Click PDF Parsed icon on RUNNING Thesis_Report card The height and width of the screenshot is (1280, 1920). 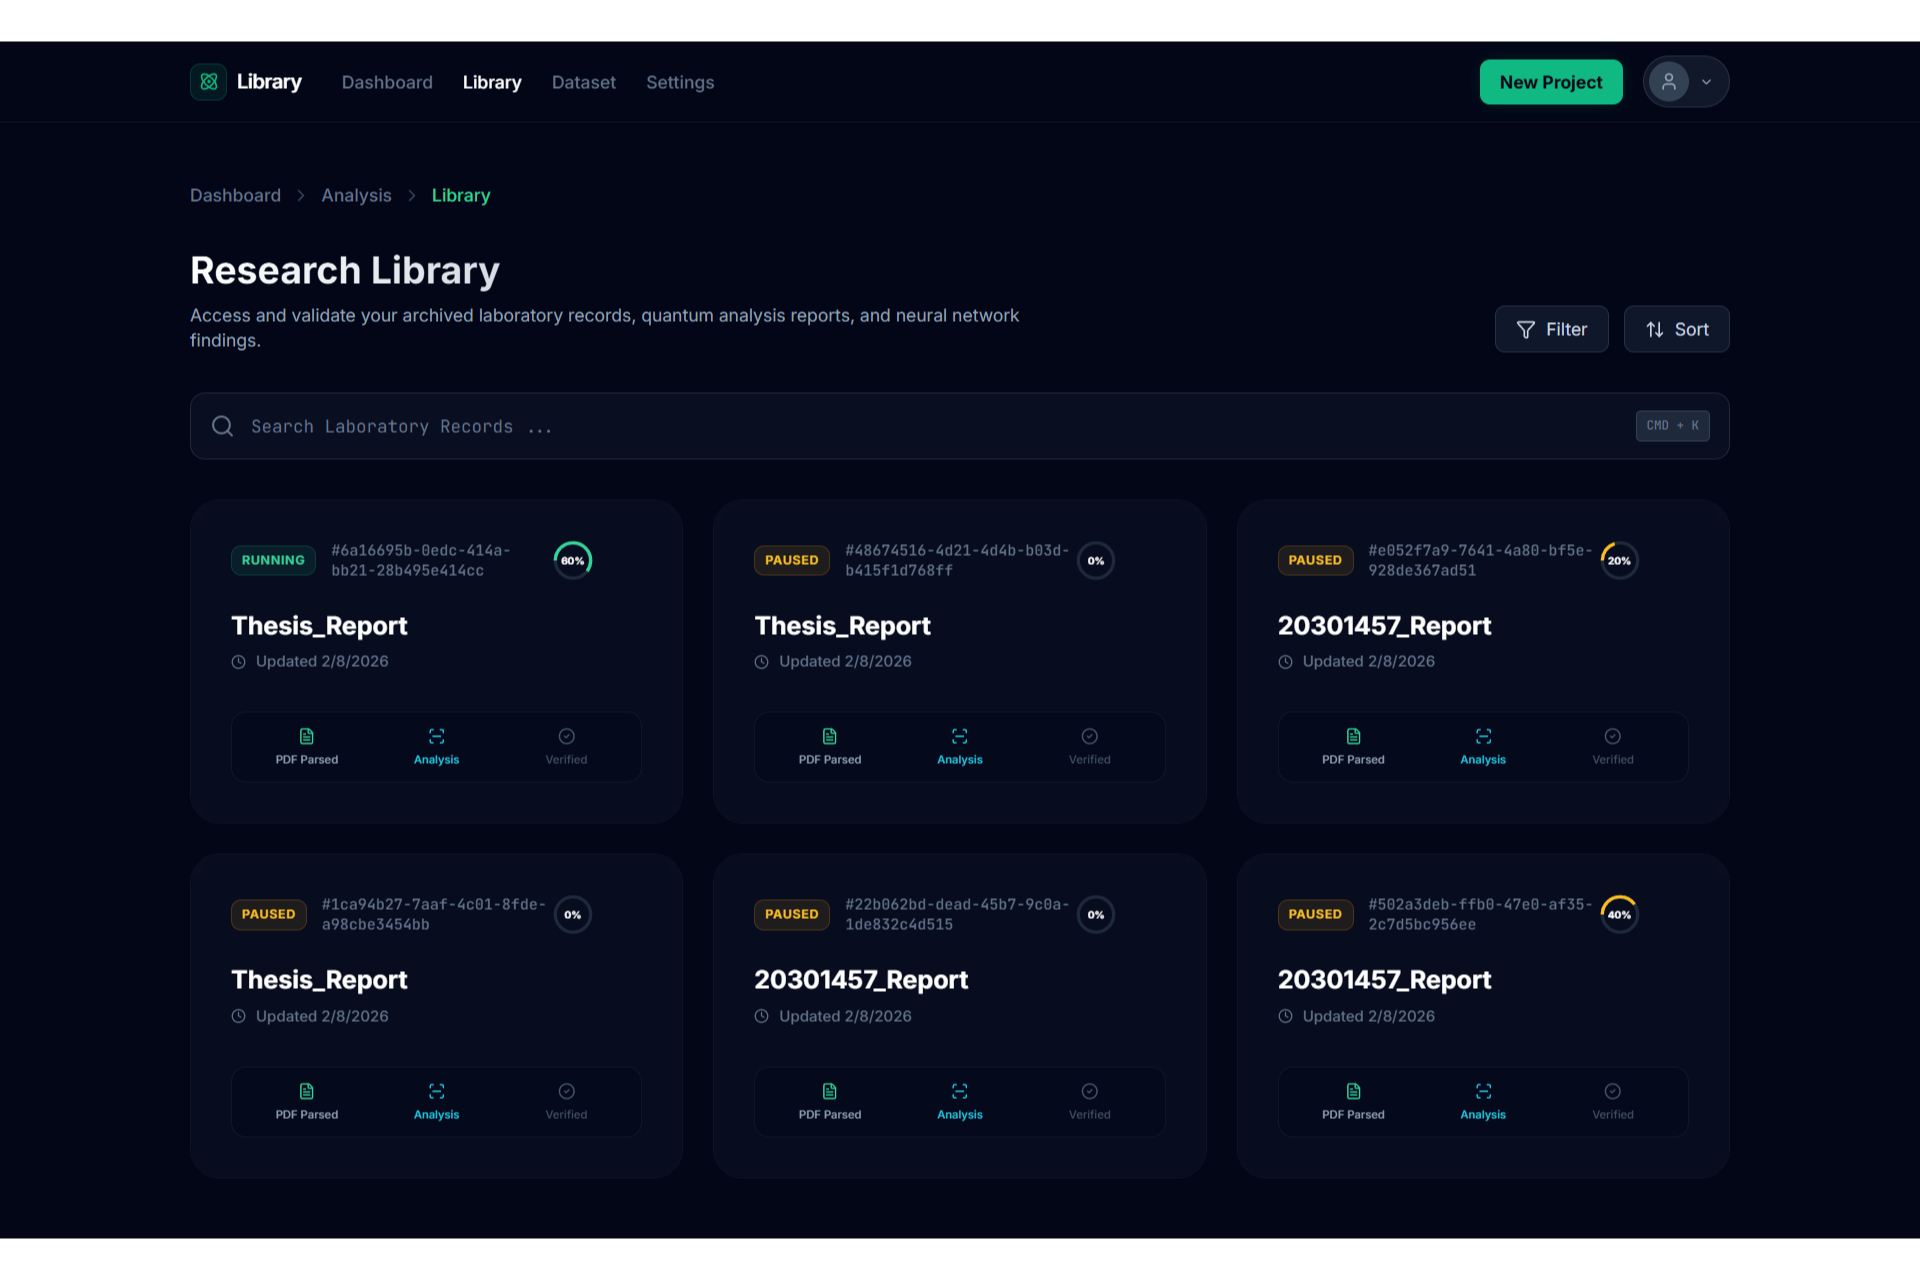coord(306,736)
